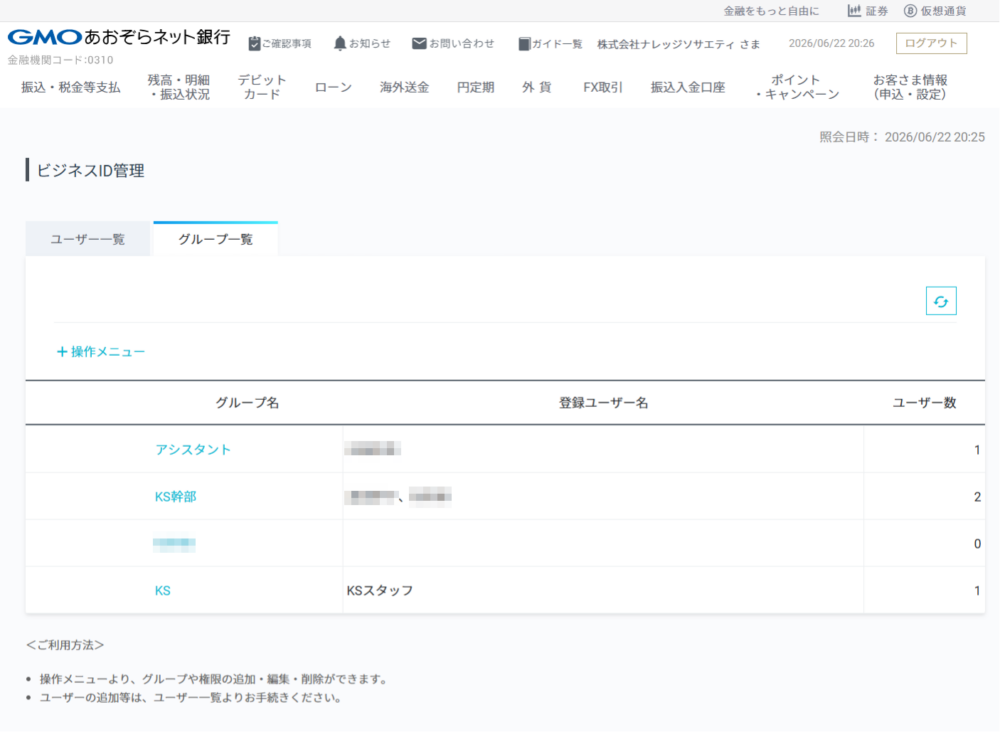Open the お客さま情報(申込・設定) menu
Screen dimensions: 1000x732
pyautogui.click(x=910, y=87)
